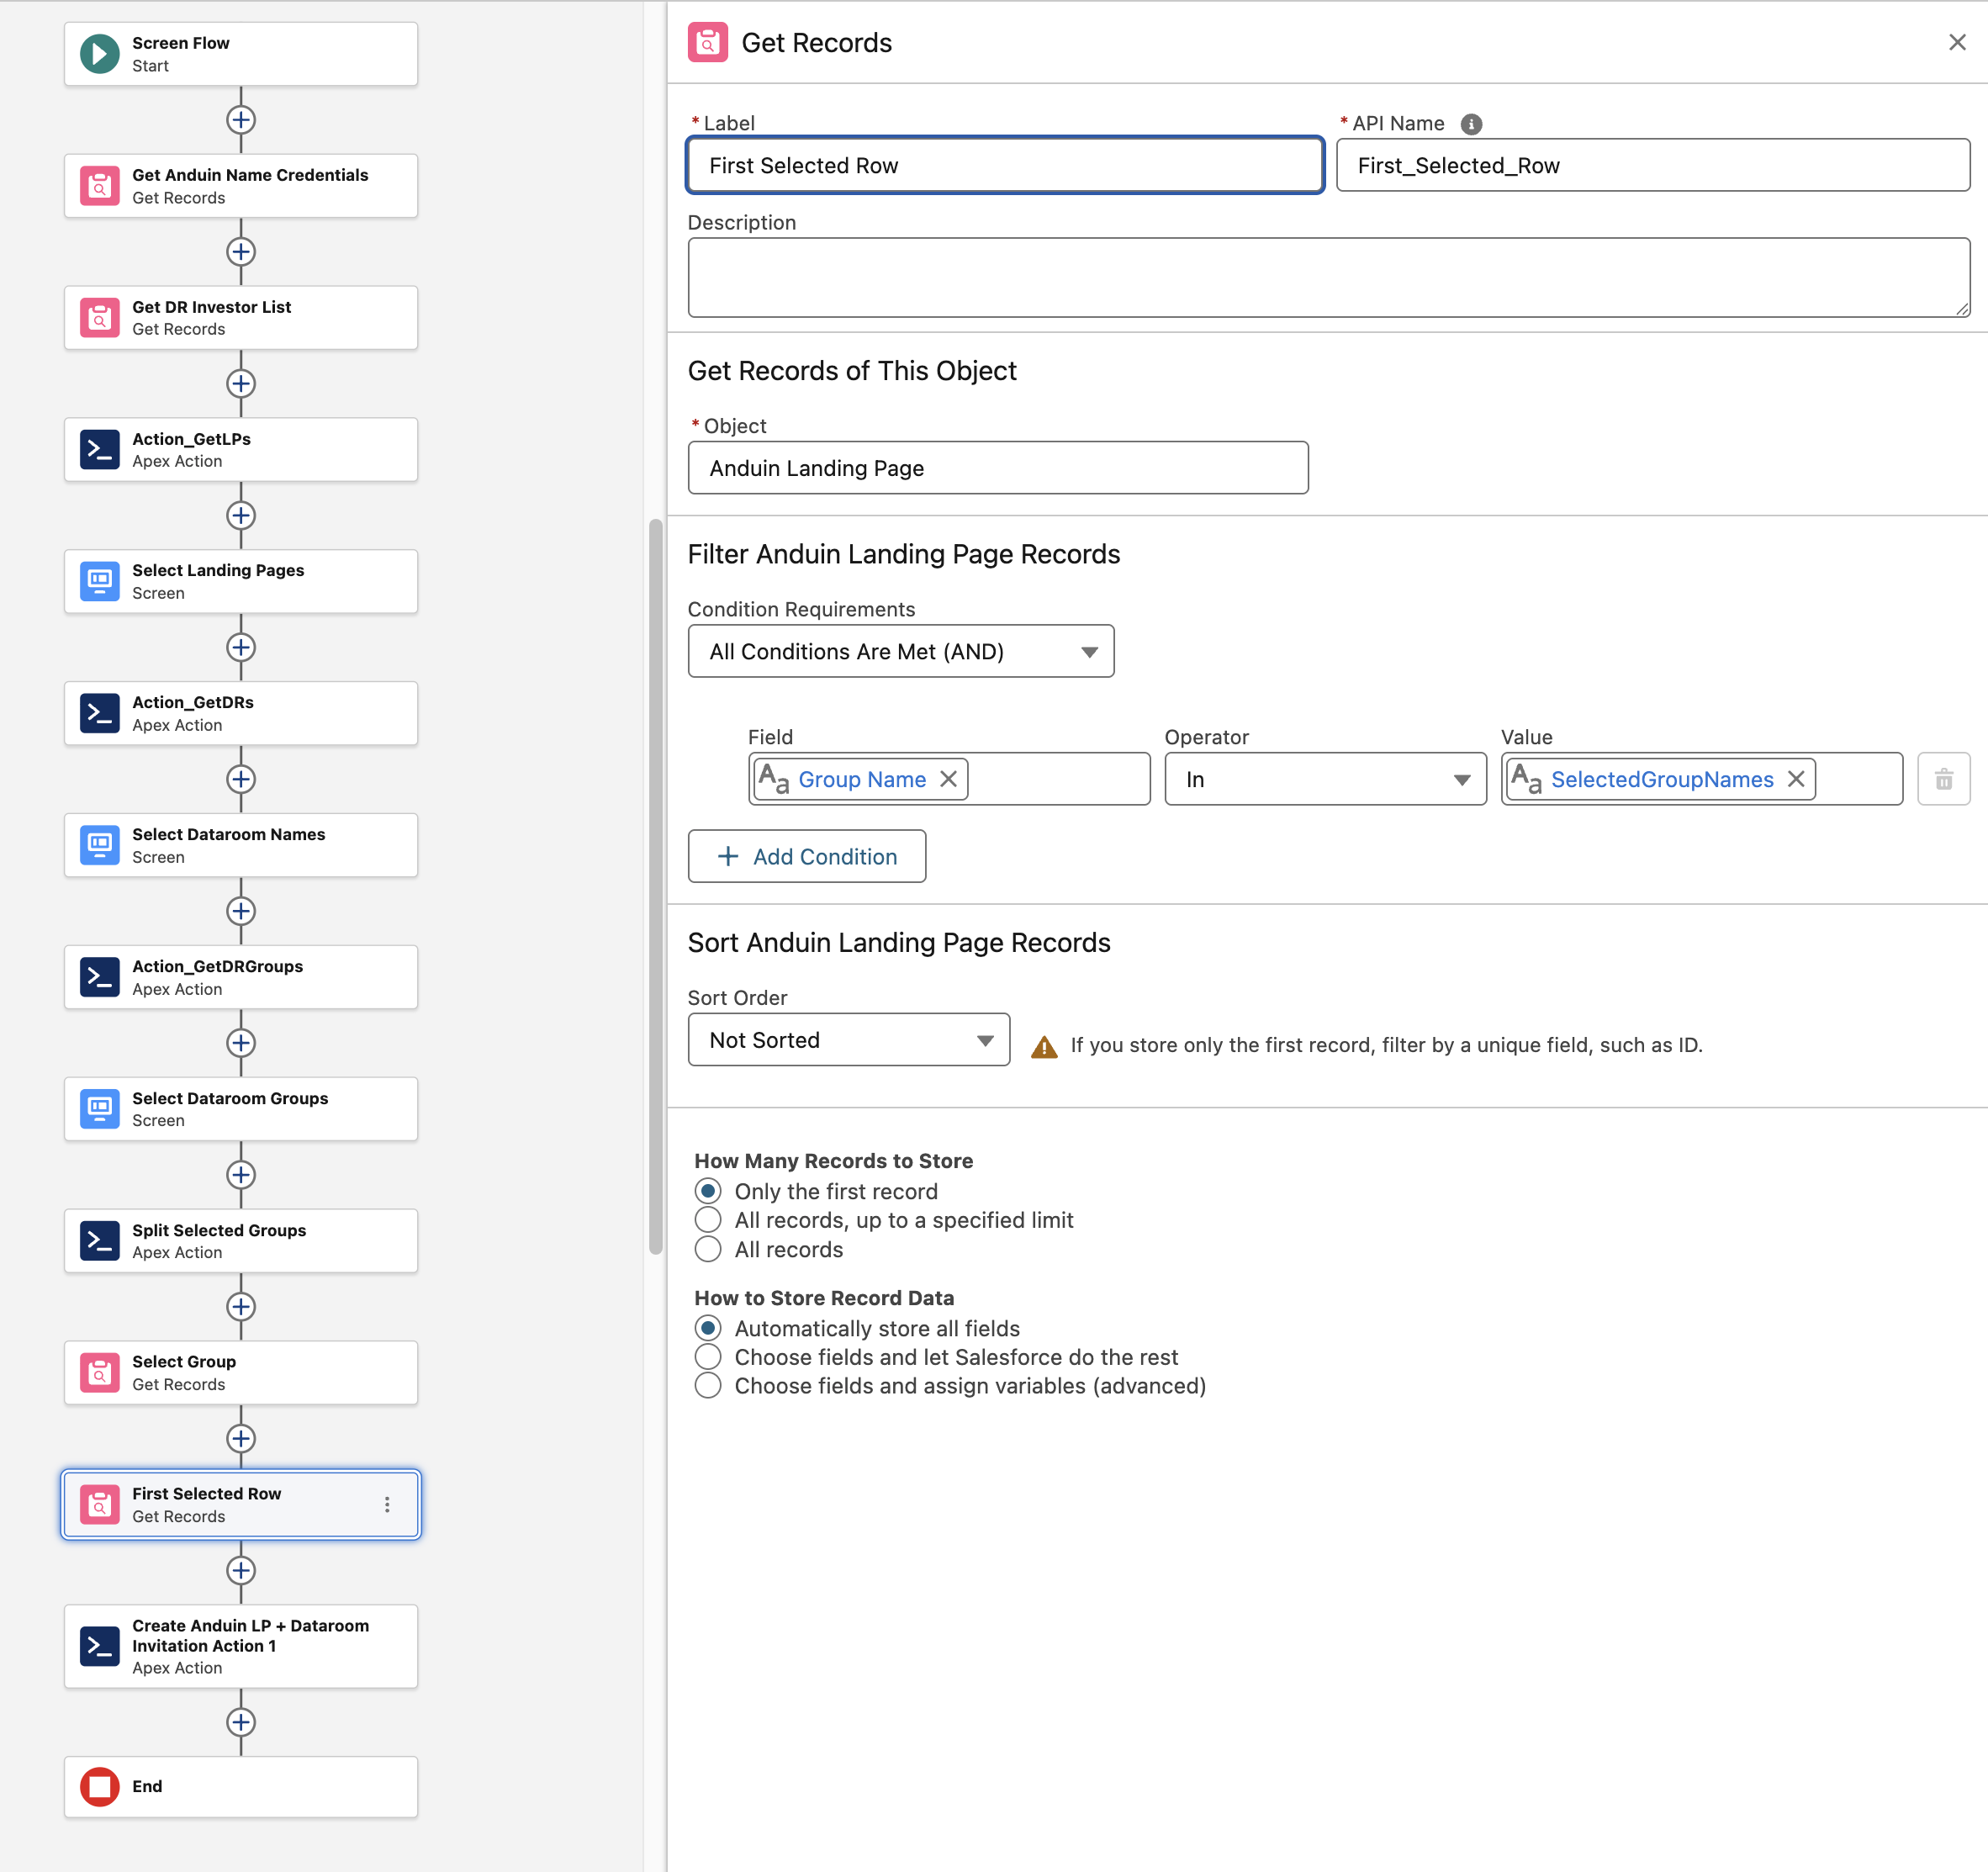Open API Name info tooltip icon
This screenshot has width=1988, height=1872.
[1471, 124]
